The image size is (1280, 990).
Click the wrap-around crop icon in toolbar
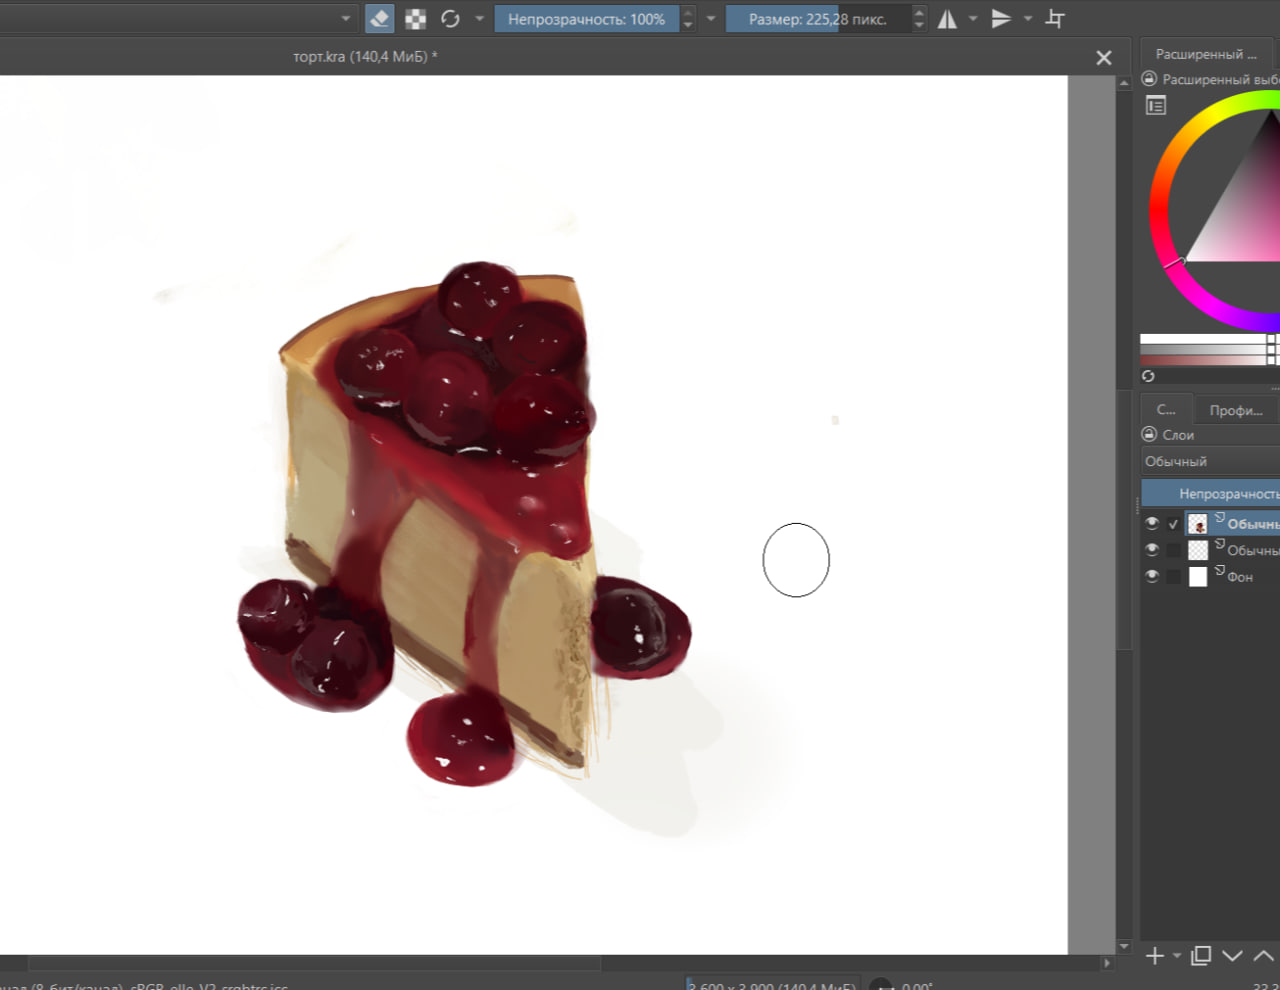point(1055,19)
